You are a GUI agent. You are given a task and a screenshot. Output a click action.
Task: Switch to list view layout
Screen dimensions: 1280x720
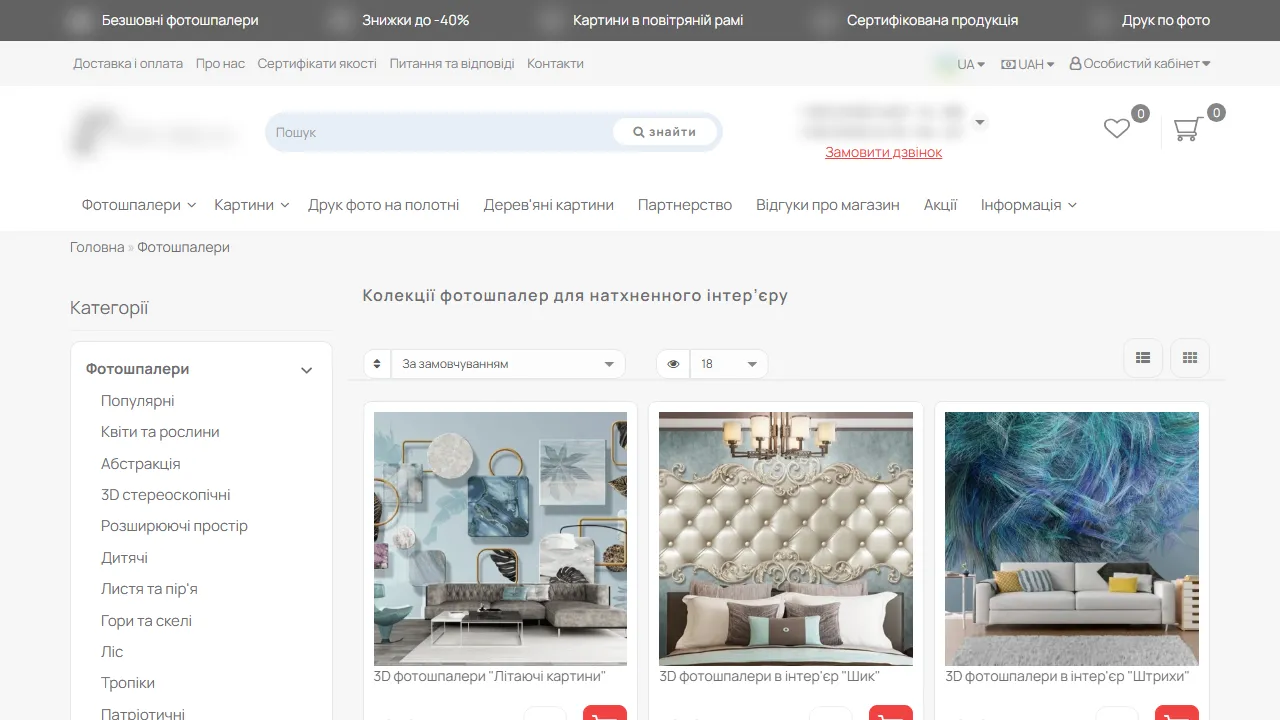pos(1143,358)
